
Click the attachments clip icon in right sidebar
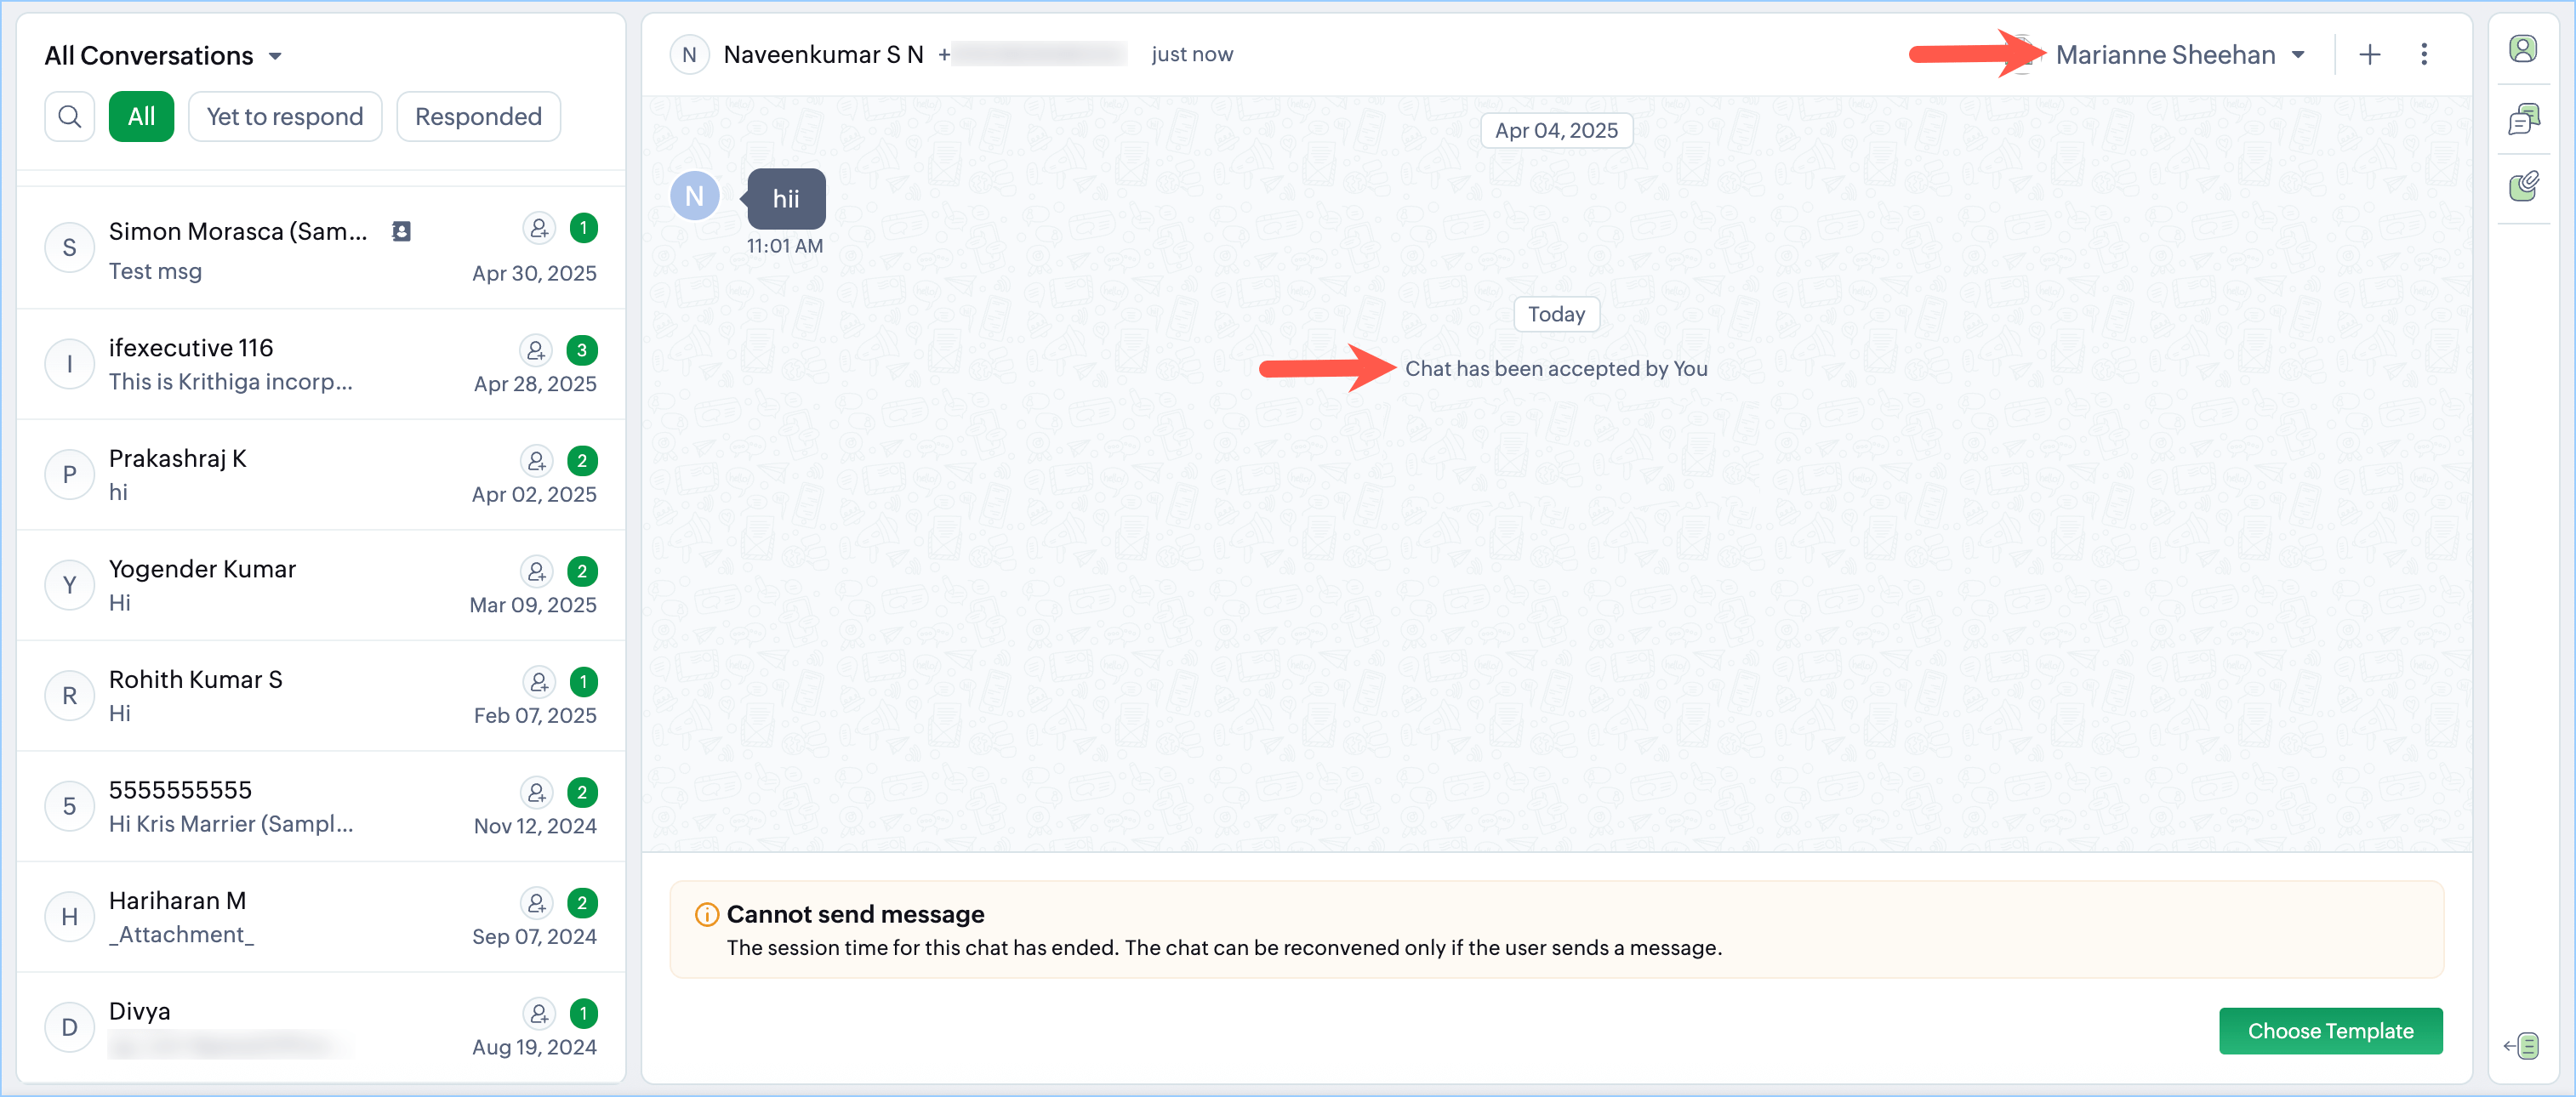(x=2522, y=186)
